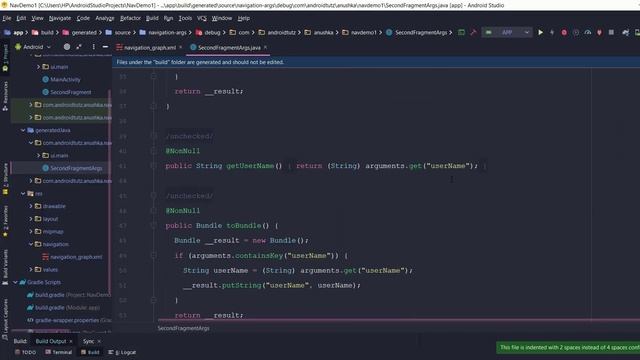Close the SecondFragmentArgs.java tab
Image resolution: width=640 pixels, height=360 pixels.
[265, 47]
